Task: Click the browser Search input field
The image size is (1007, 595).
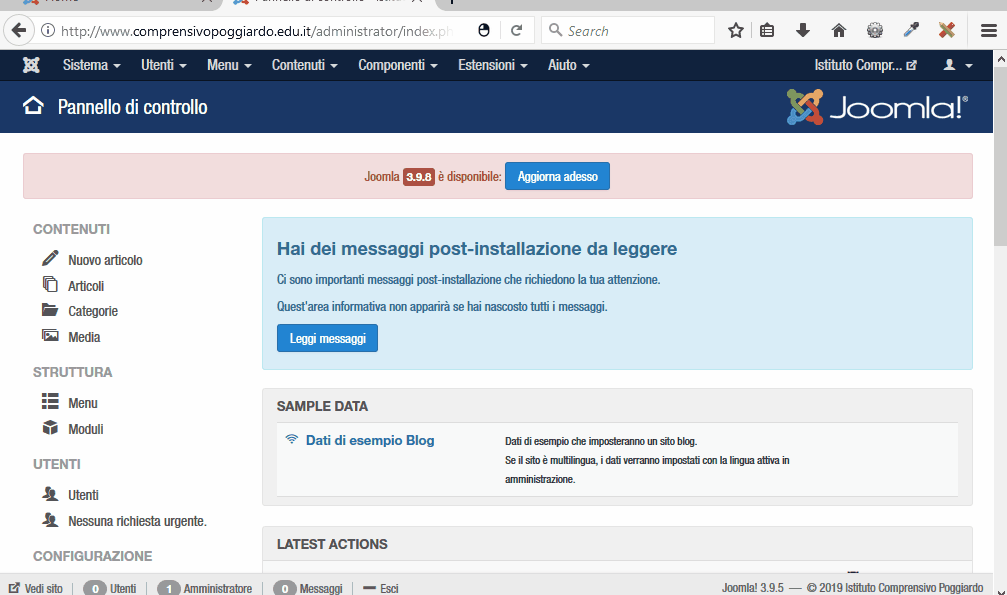Action: (x=628, y=30)
